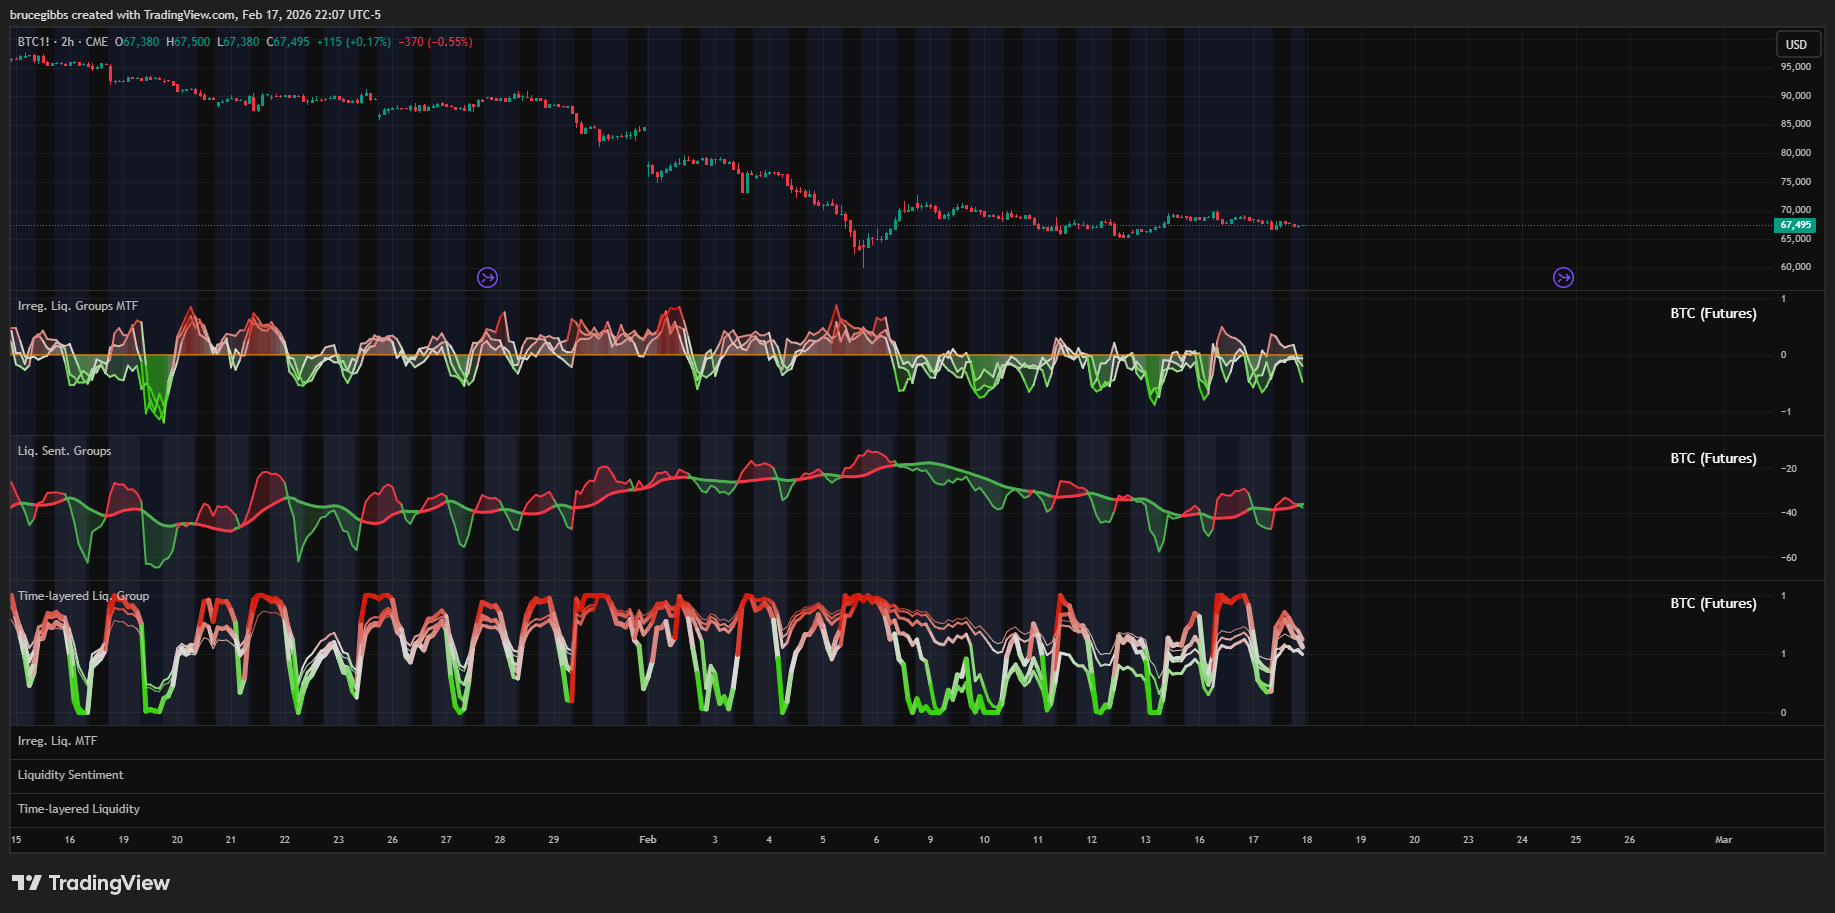
Task: Open the USD currency selector
Action: 1796,44
